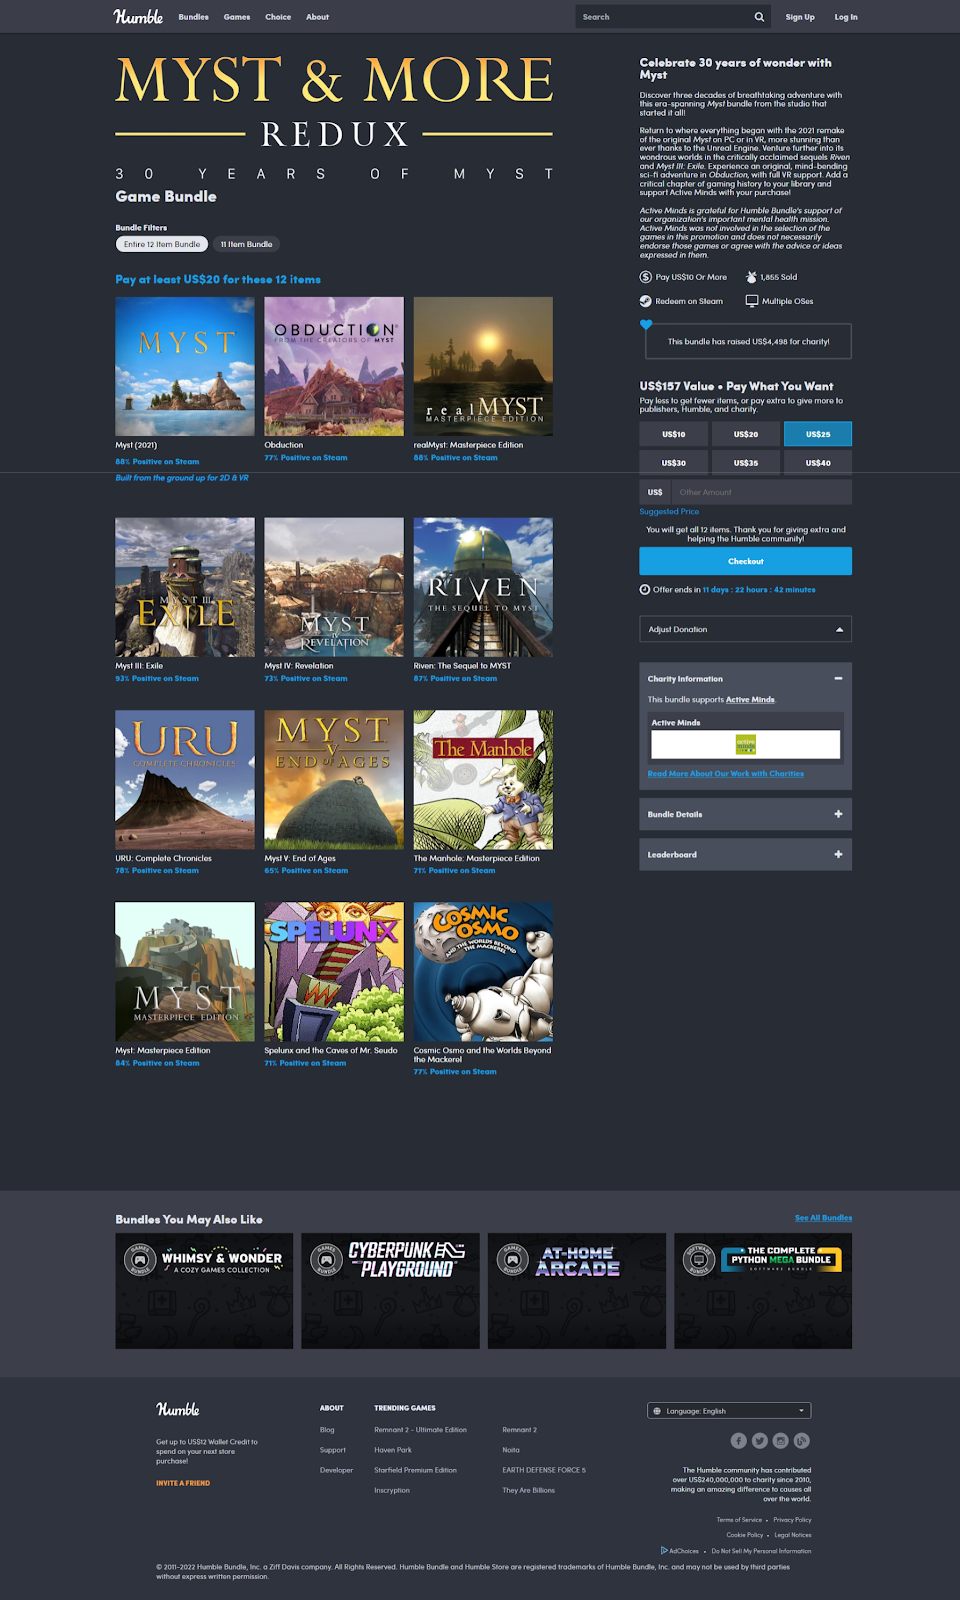
Task: Open the Games menu
Action: point(237,17)
